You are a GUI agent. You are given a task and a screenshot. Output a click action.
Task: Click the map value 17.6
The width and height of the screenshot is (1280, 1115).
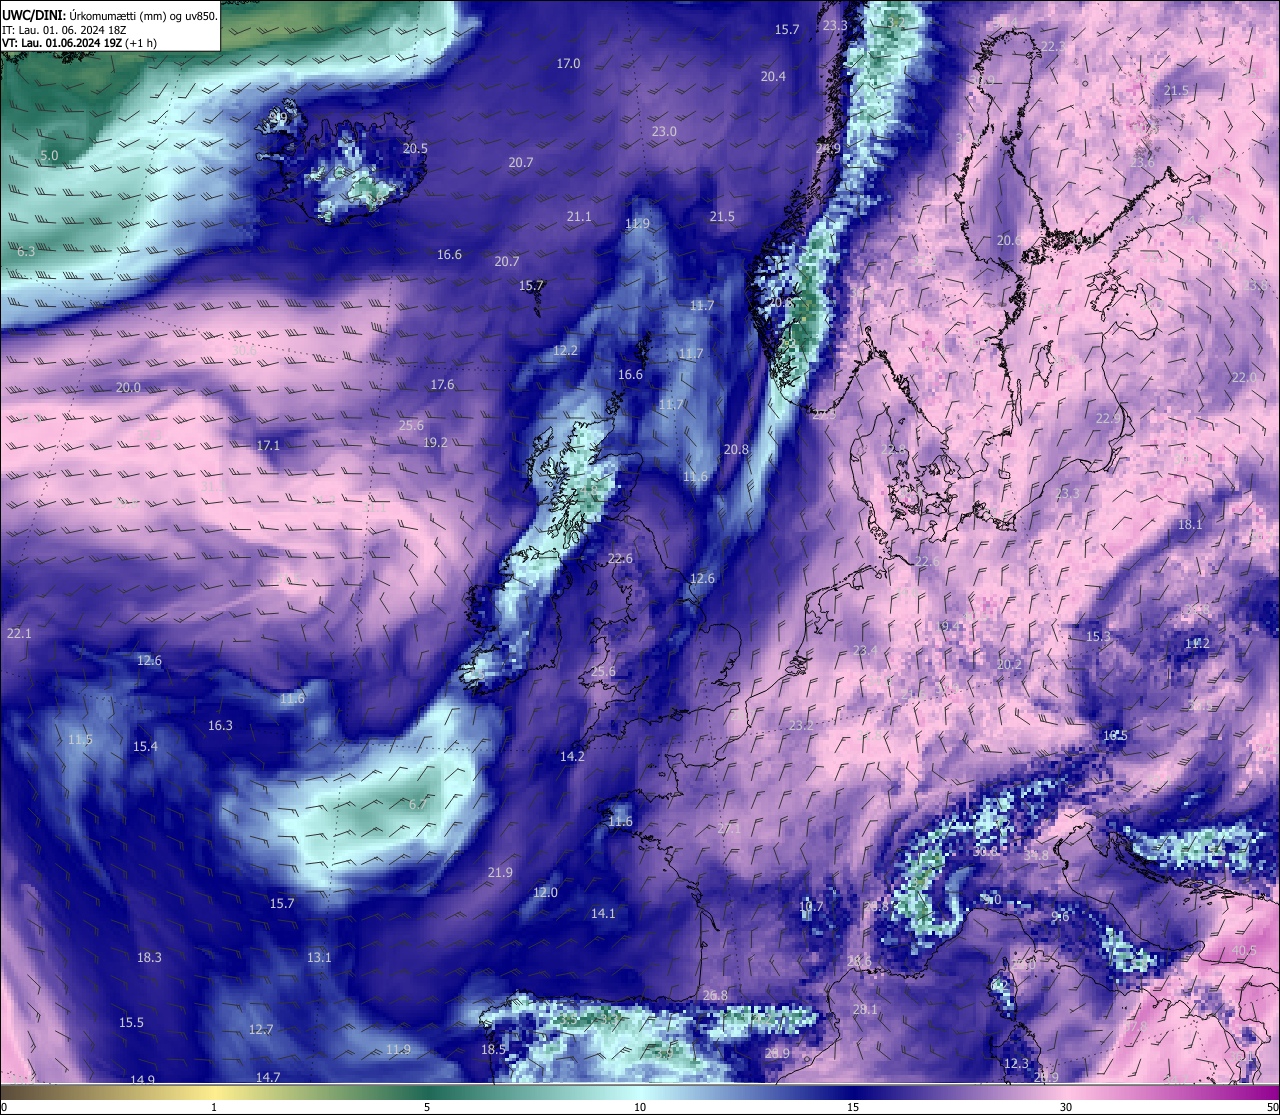442,385
